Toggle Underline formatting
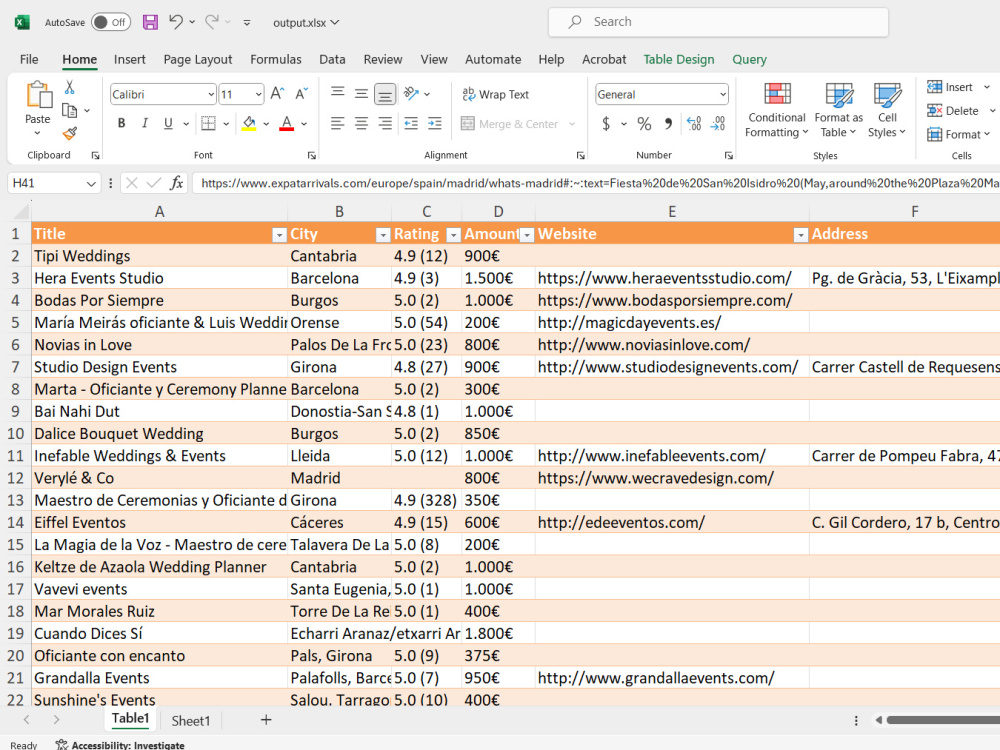 click(168, 123)
